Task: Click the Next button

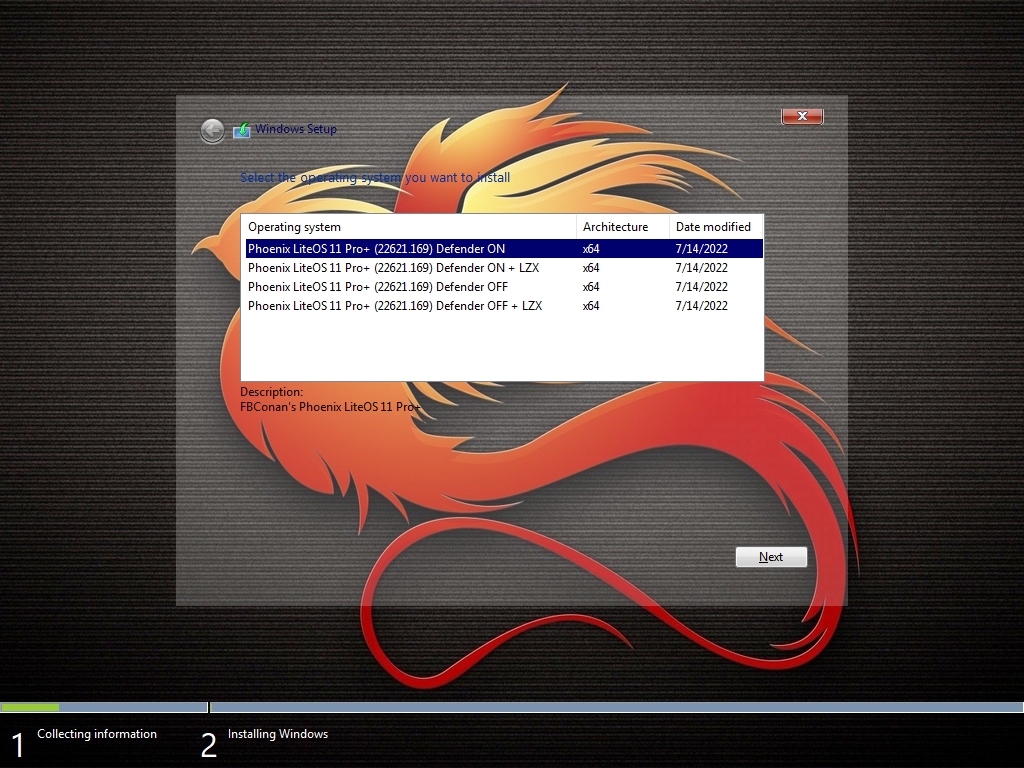Action: click(x=771, y=557)
